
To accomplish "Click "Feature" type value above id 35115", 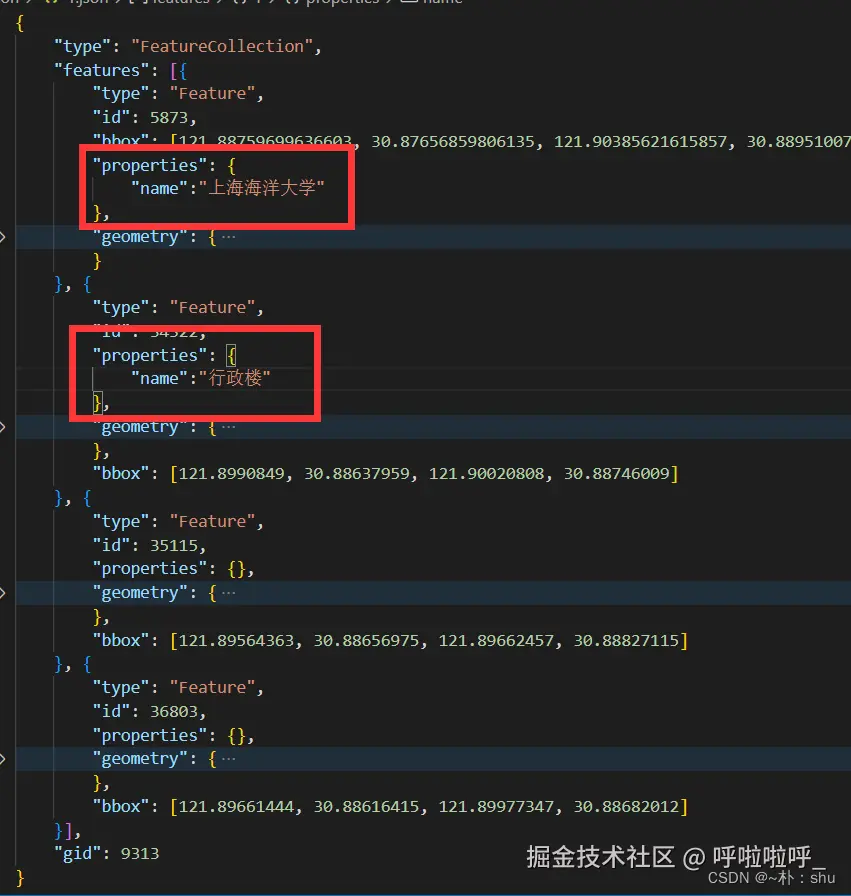I will coord(213,522).
